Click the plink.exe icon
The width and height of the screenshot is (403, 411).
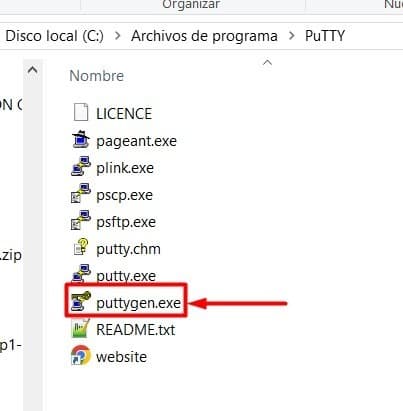click(x=81, y=166)
